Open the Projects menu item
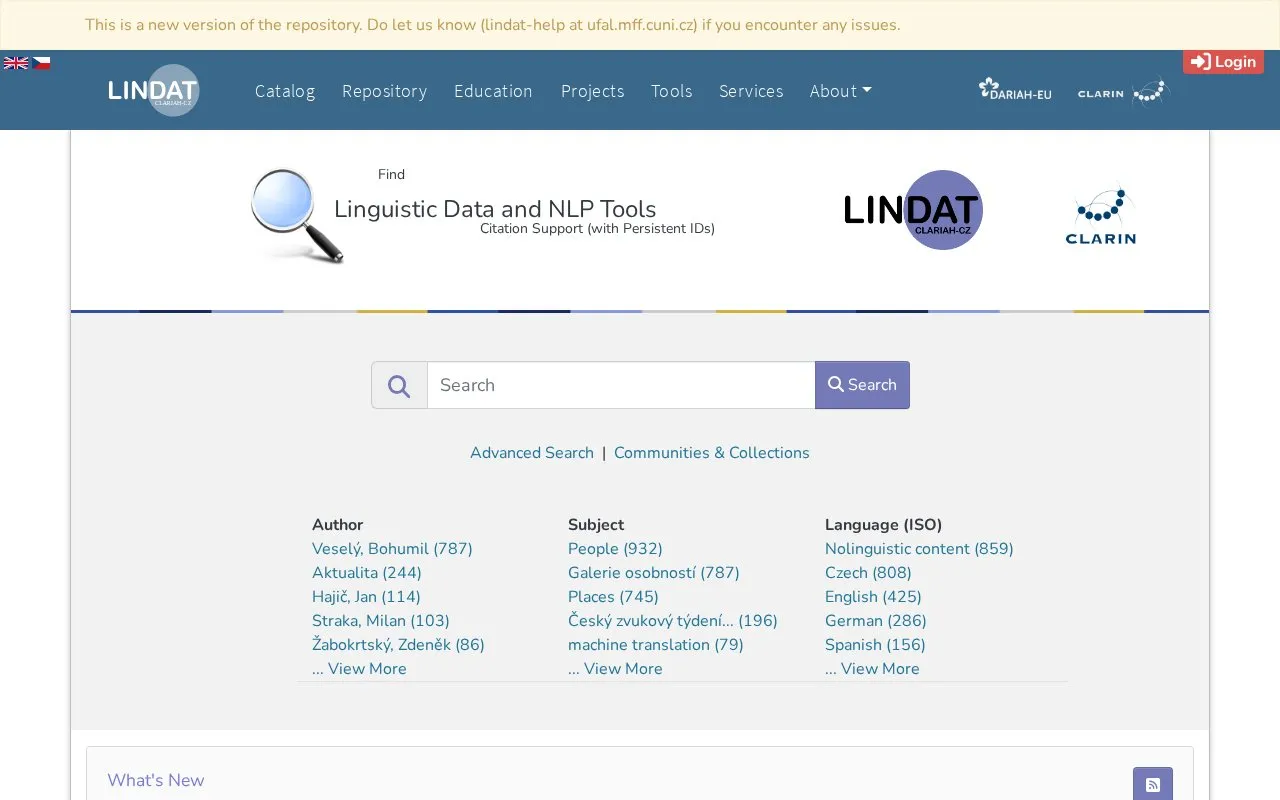The width and height of the screenshot is (1280, 800). pos(592,91)
